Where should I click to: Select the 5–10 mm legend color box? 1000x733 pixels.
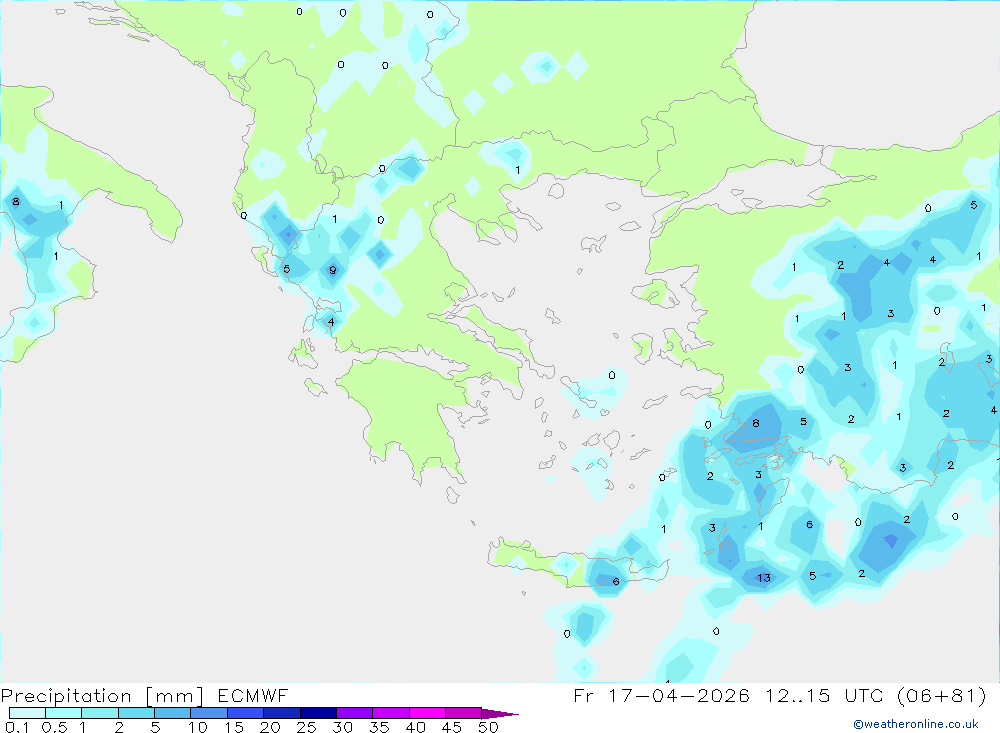[x=173, y=713]
